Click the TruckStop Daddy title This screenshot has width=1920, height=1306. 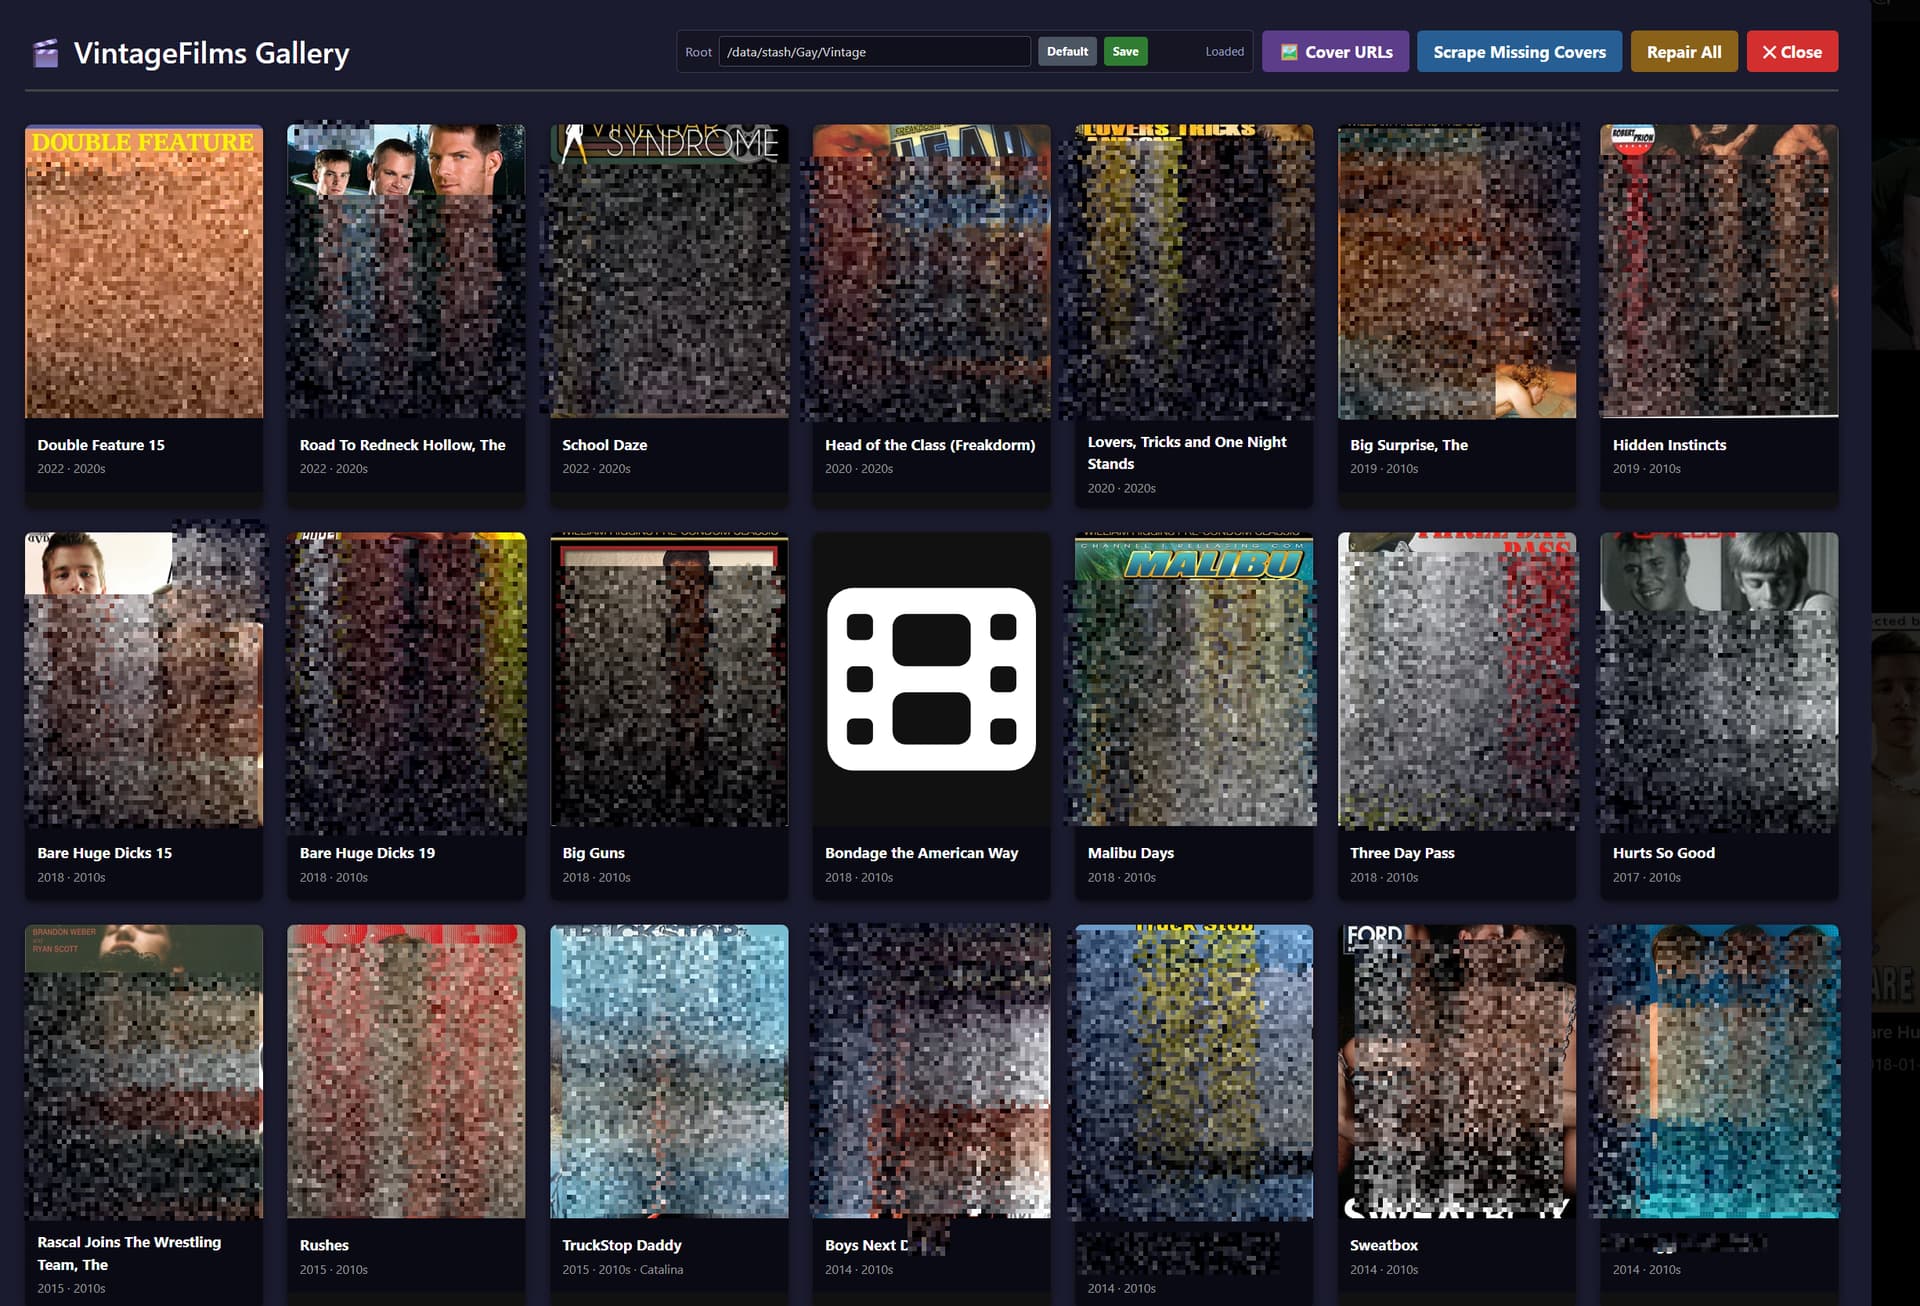click(621, 1245)
